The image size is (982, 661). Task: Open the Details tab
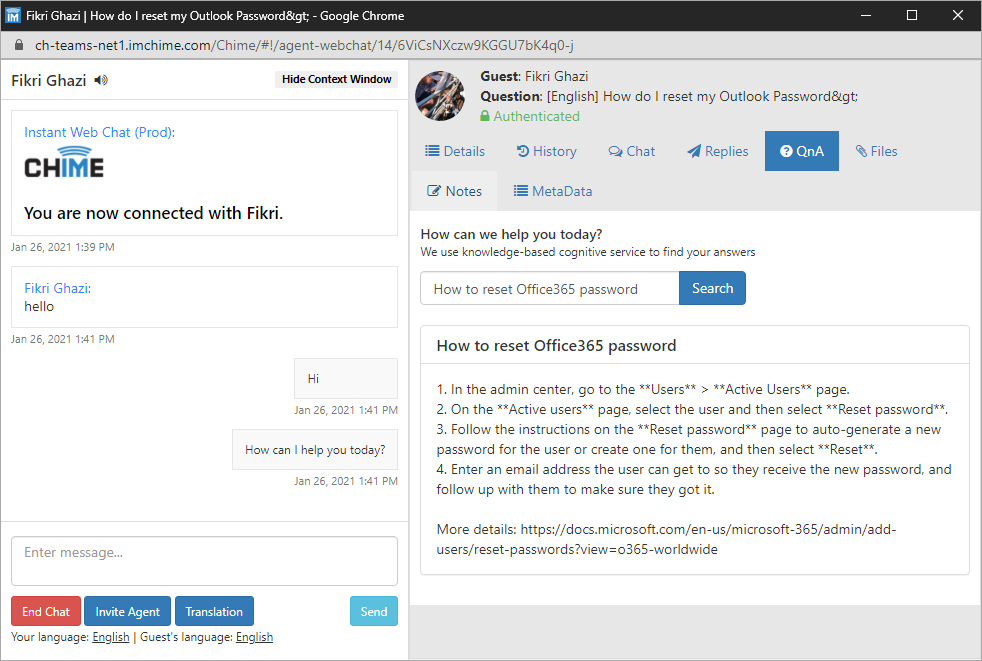(455, 151)
